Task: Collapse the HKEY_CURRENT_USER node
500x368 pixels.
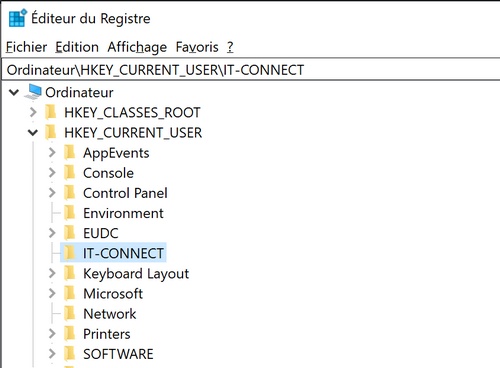Action: (x=33, y=133)
